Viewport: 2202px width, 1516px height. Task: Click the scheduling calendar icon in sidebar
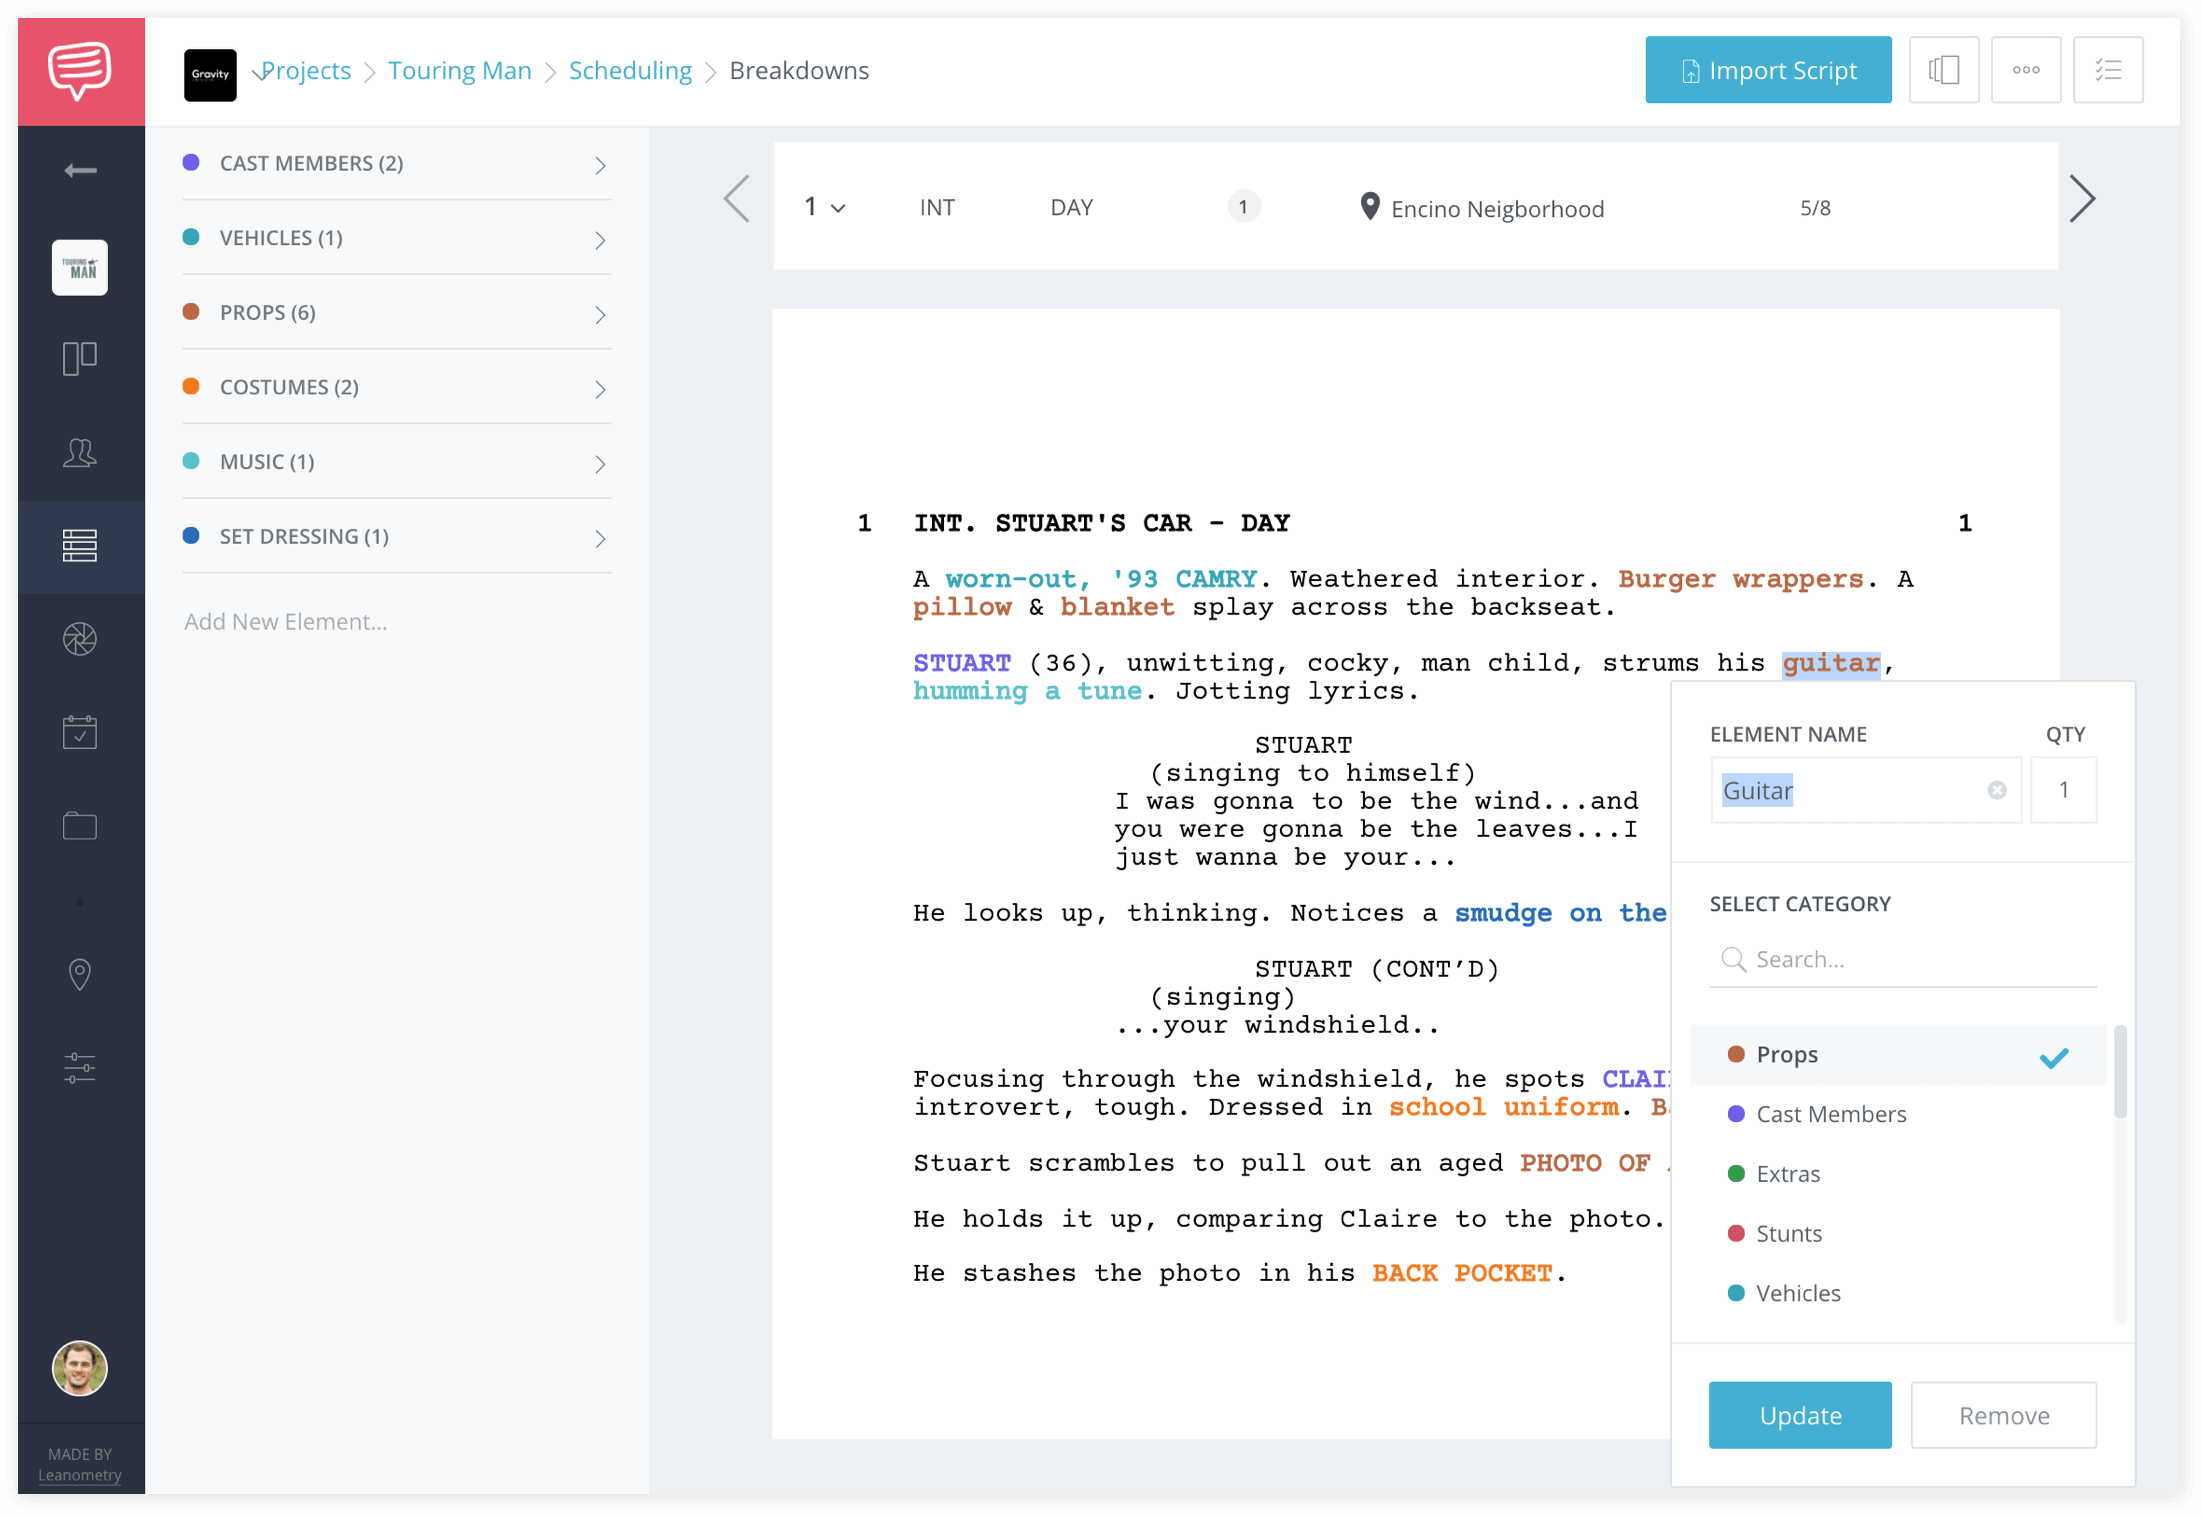tap(79, 730)
